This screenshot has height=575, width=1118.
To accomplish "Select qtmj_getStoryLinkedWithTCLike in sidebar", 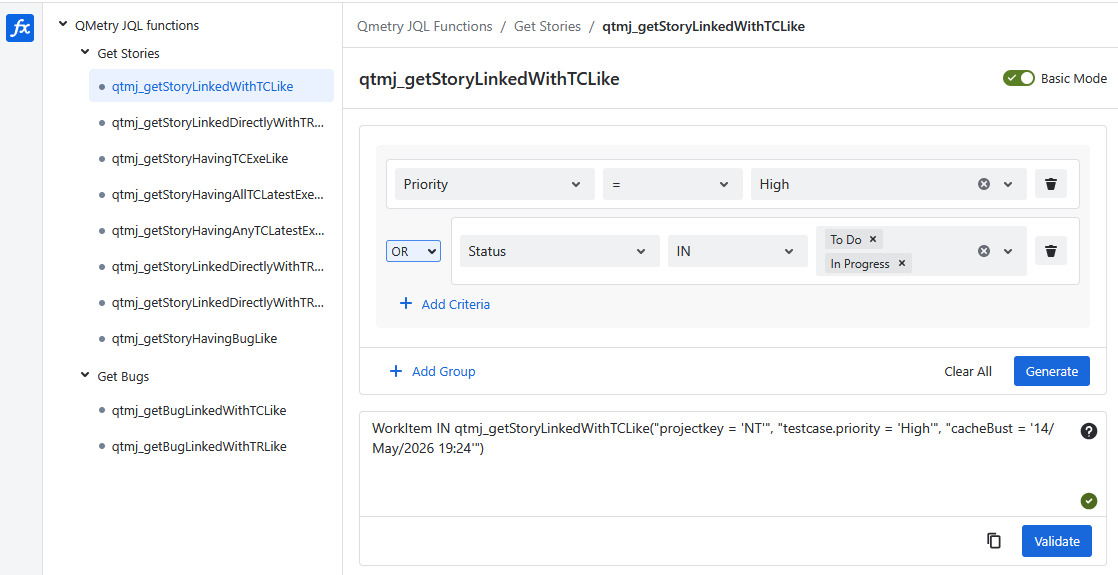I will (x=211, y=86).
